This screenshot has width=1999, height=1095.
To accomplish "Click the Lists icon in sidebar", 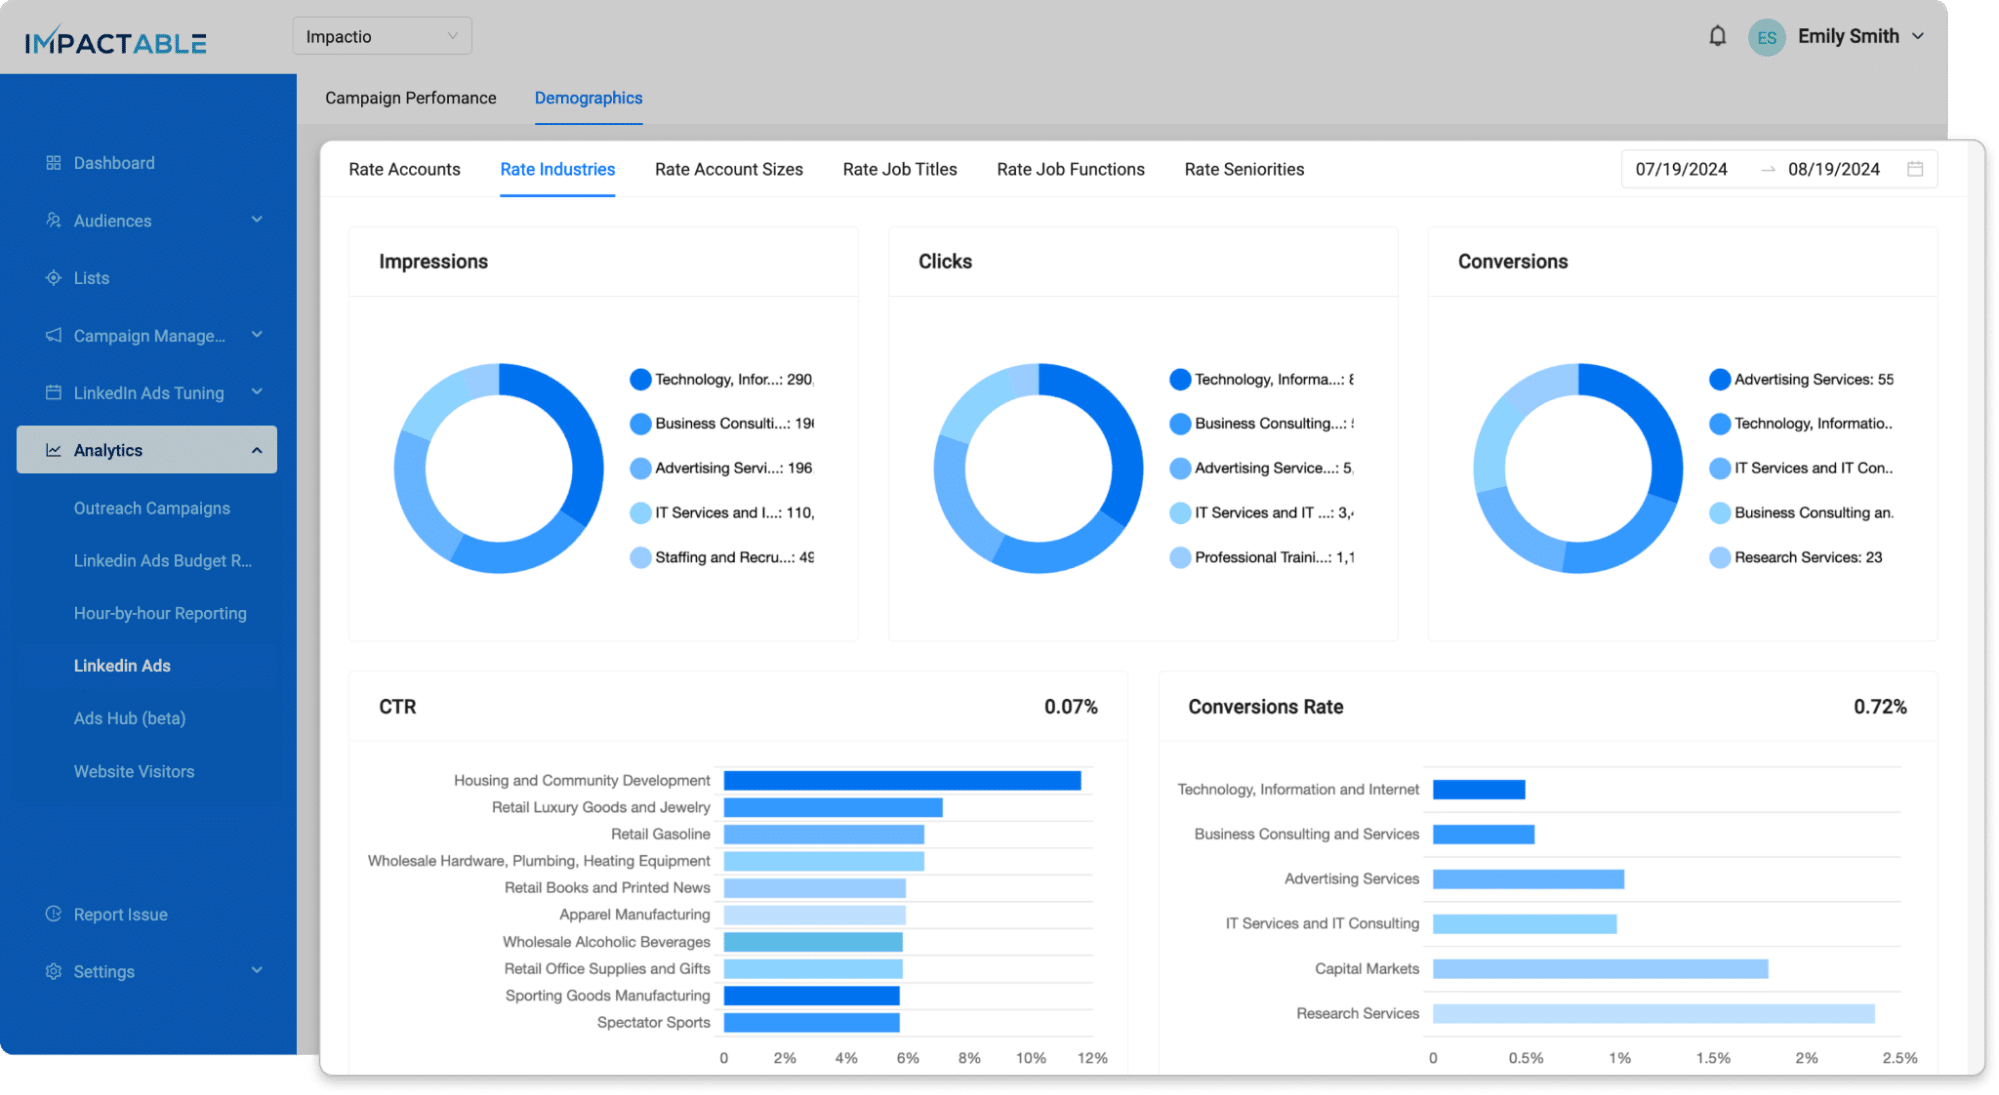I will 53,277.
